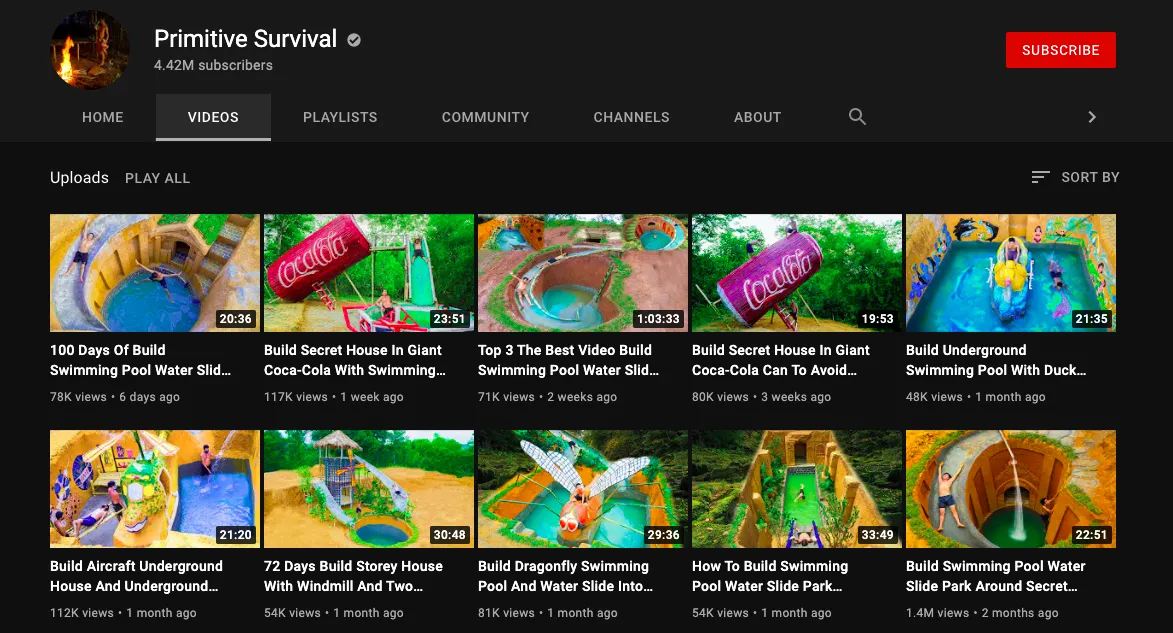This screenshot has height=633, width=1173.
Task: Click title '100 Days Of Build Swimming Pool'
Action: 141,360
